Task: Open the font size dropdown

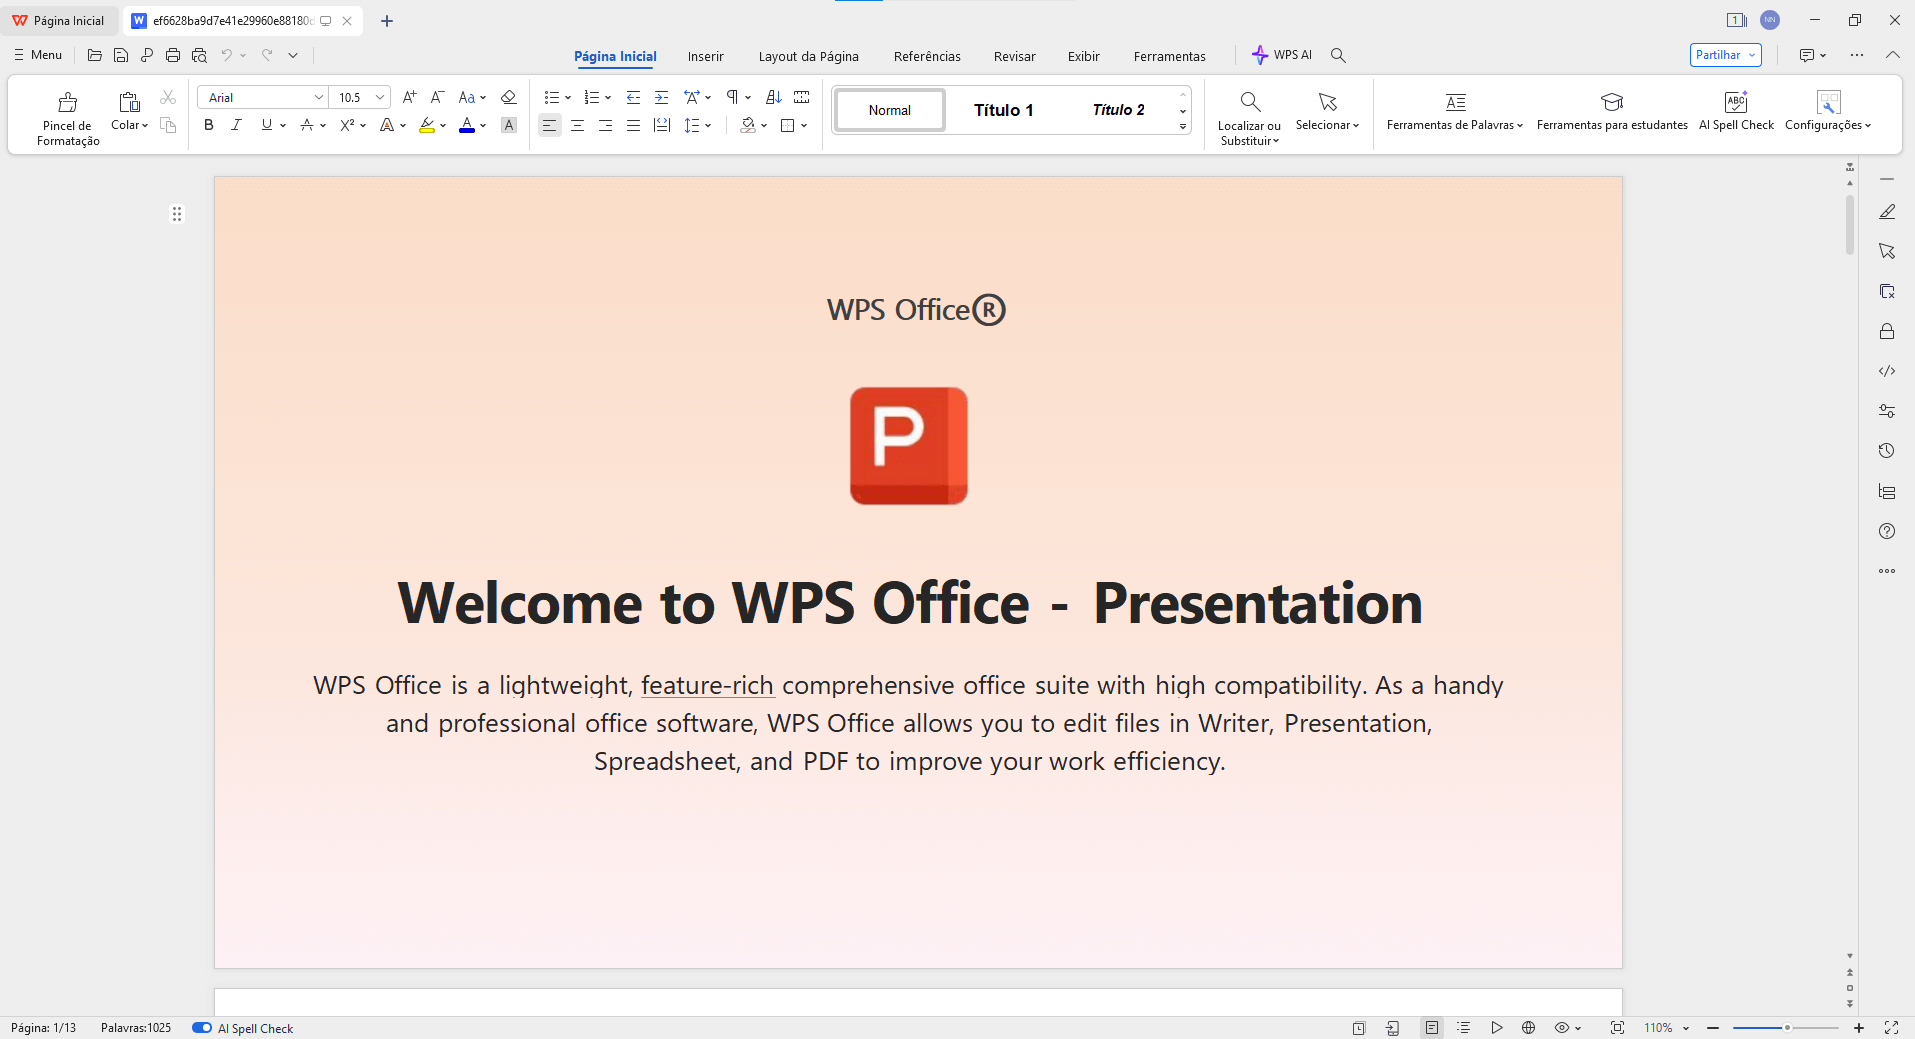Action: click(x=378, y=96)
